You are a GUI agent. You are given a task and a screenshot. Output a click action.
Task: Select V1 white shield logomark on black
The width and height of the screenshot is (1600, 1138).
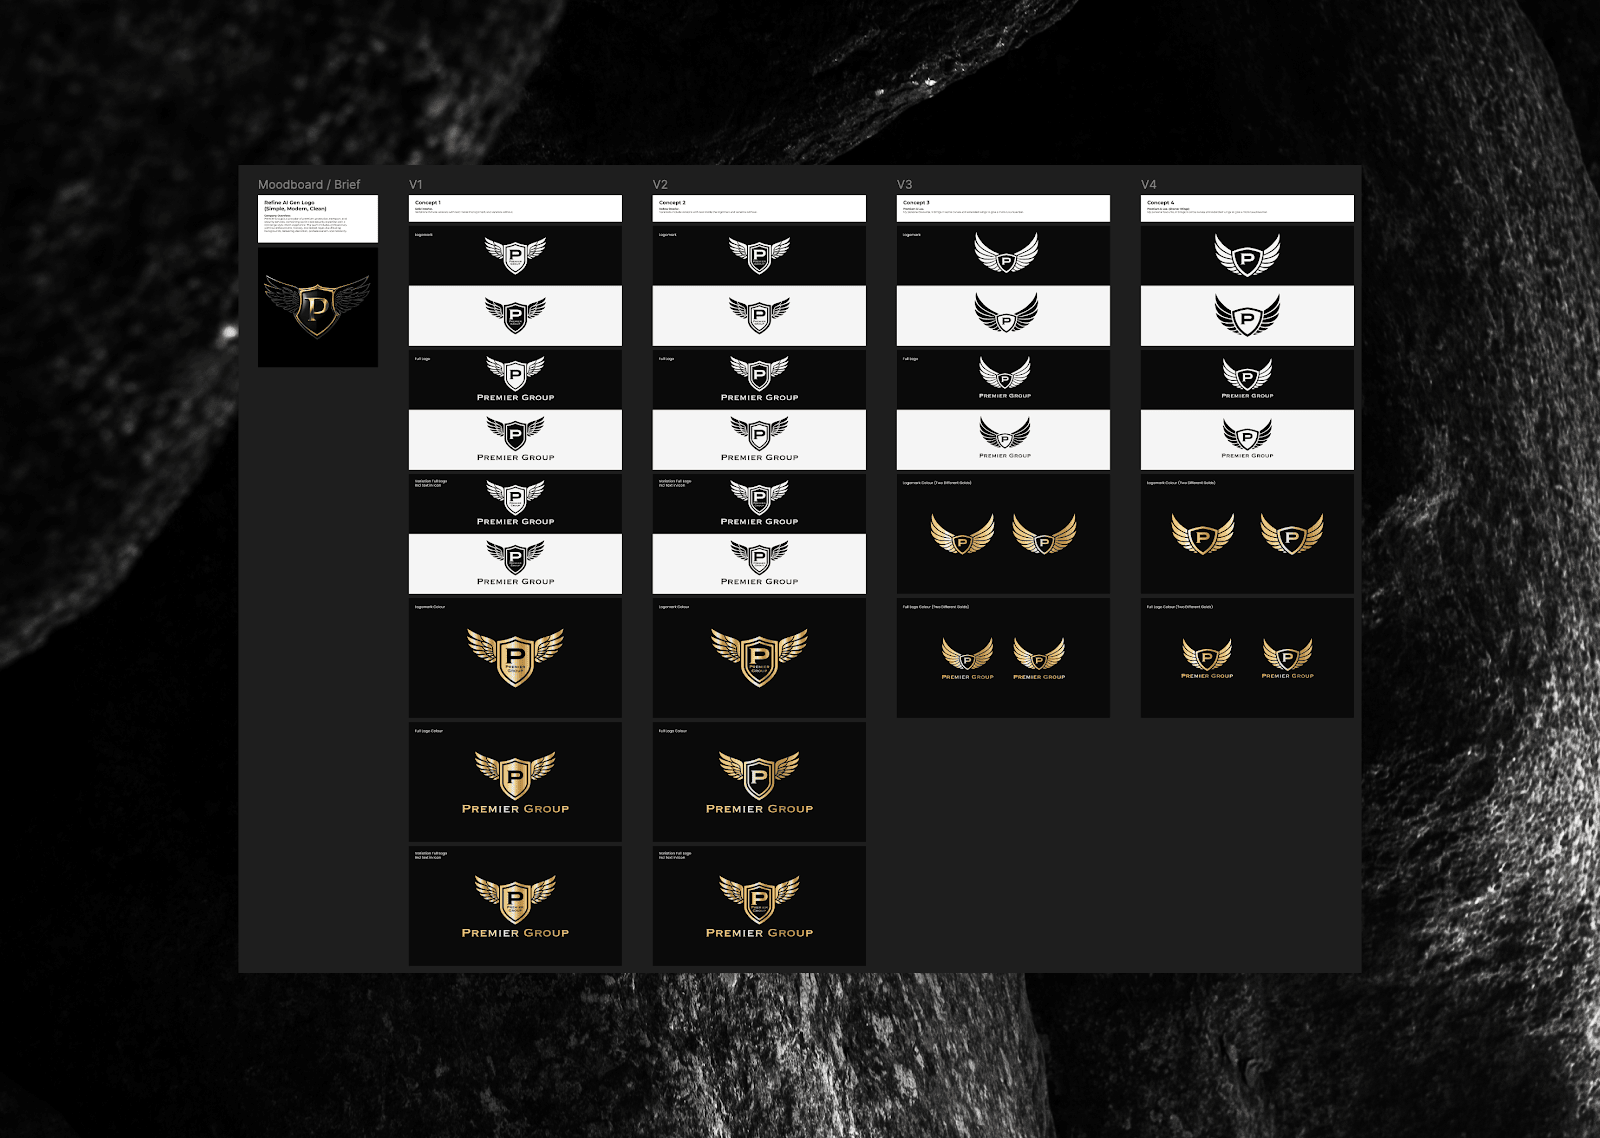coord(515,255)
